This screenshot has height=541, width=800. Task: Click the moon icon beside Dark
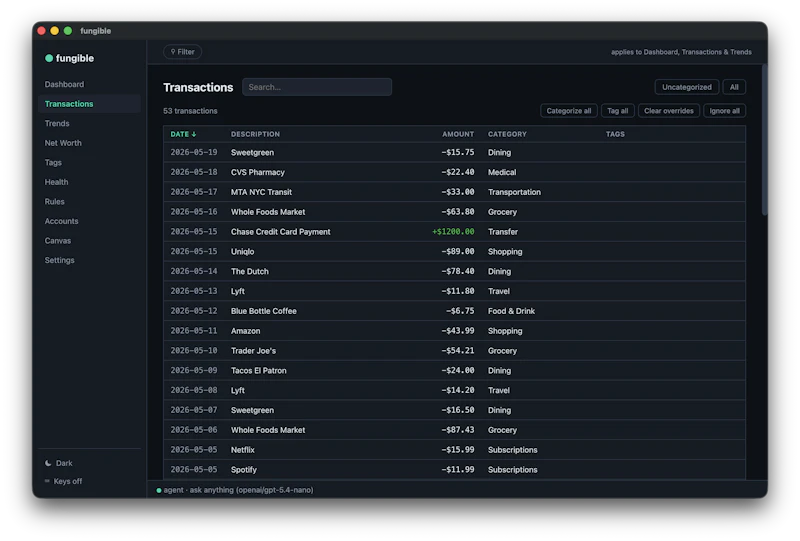pos(48,463)
